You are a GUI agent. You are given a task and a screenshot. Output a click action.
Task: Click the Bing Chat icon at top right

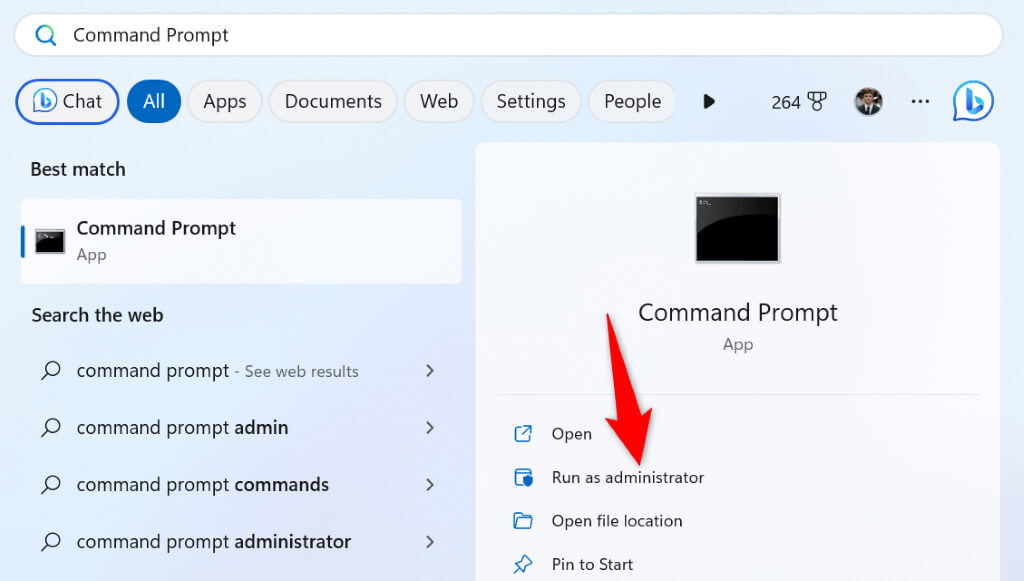click(x=972, y=101)
